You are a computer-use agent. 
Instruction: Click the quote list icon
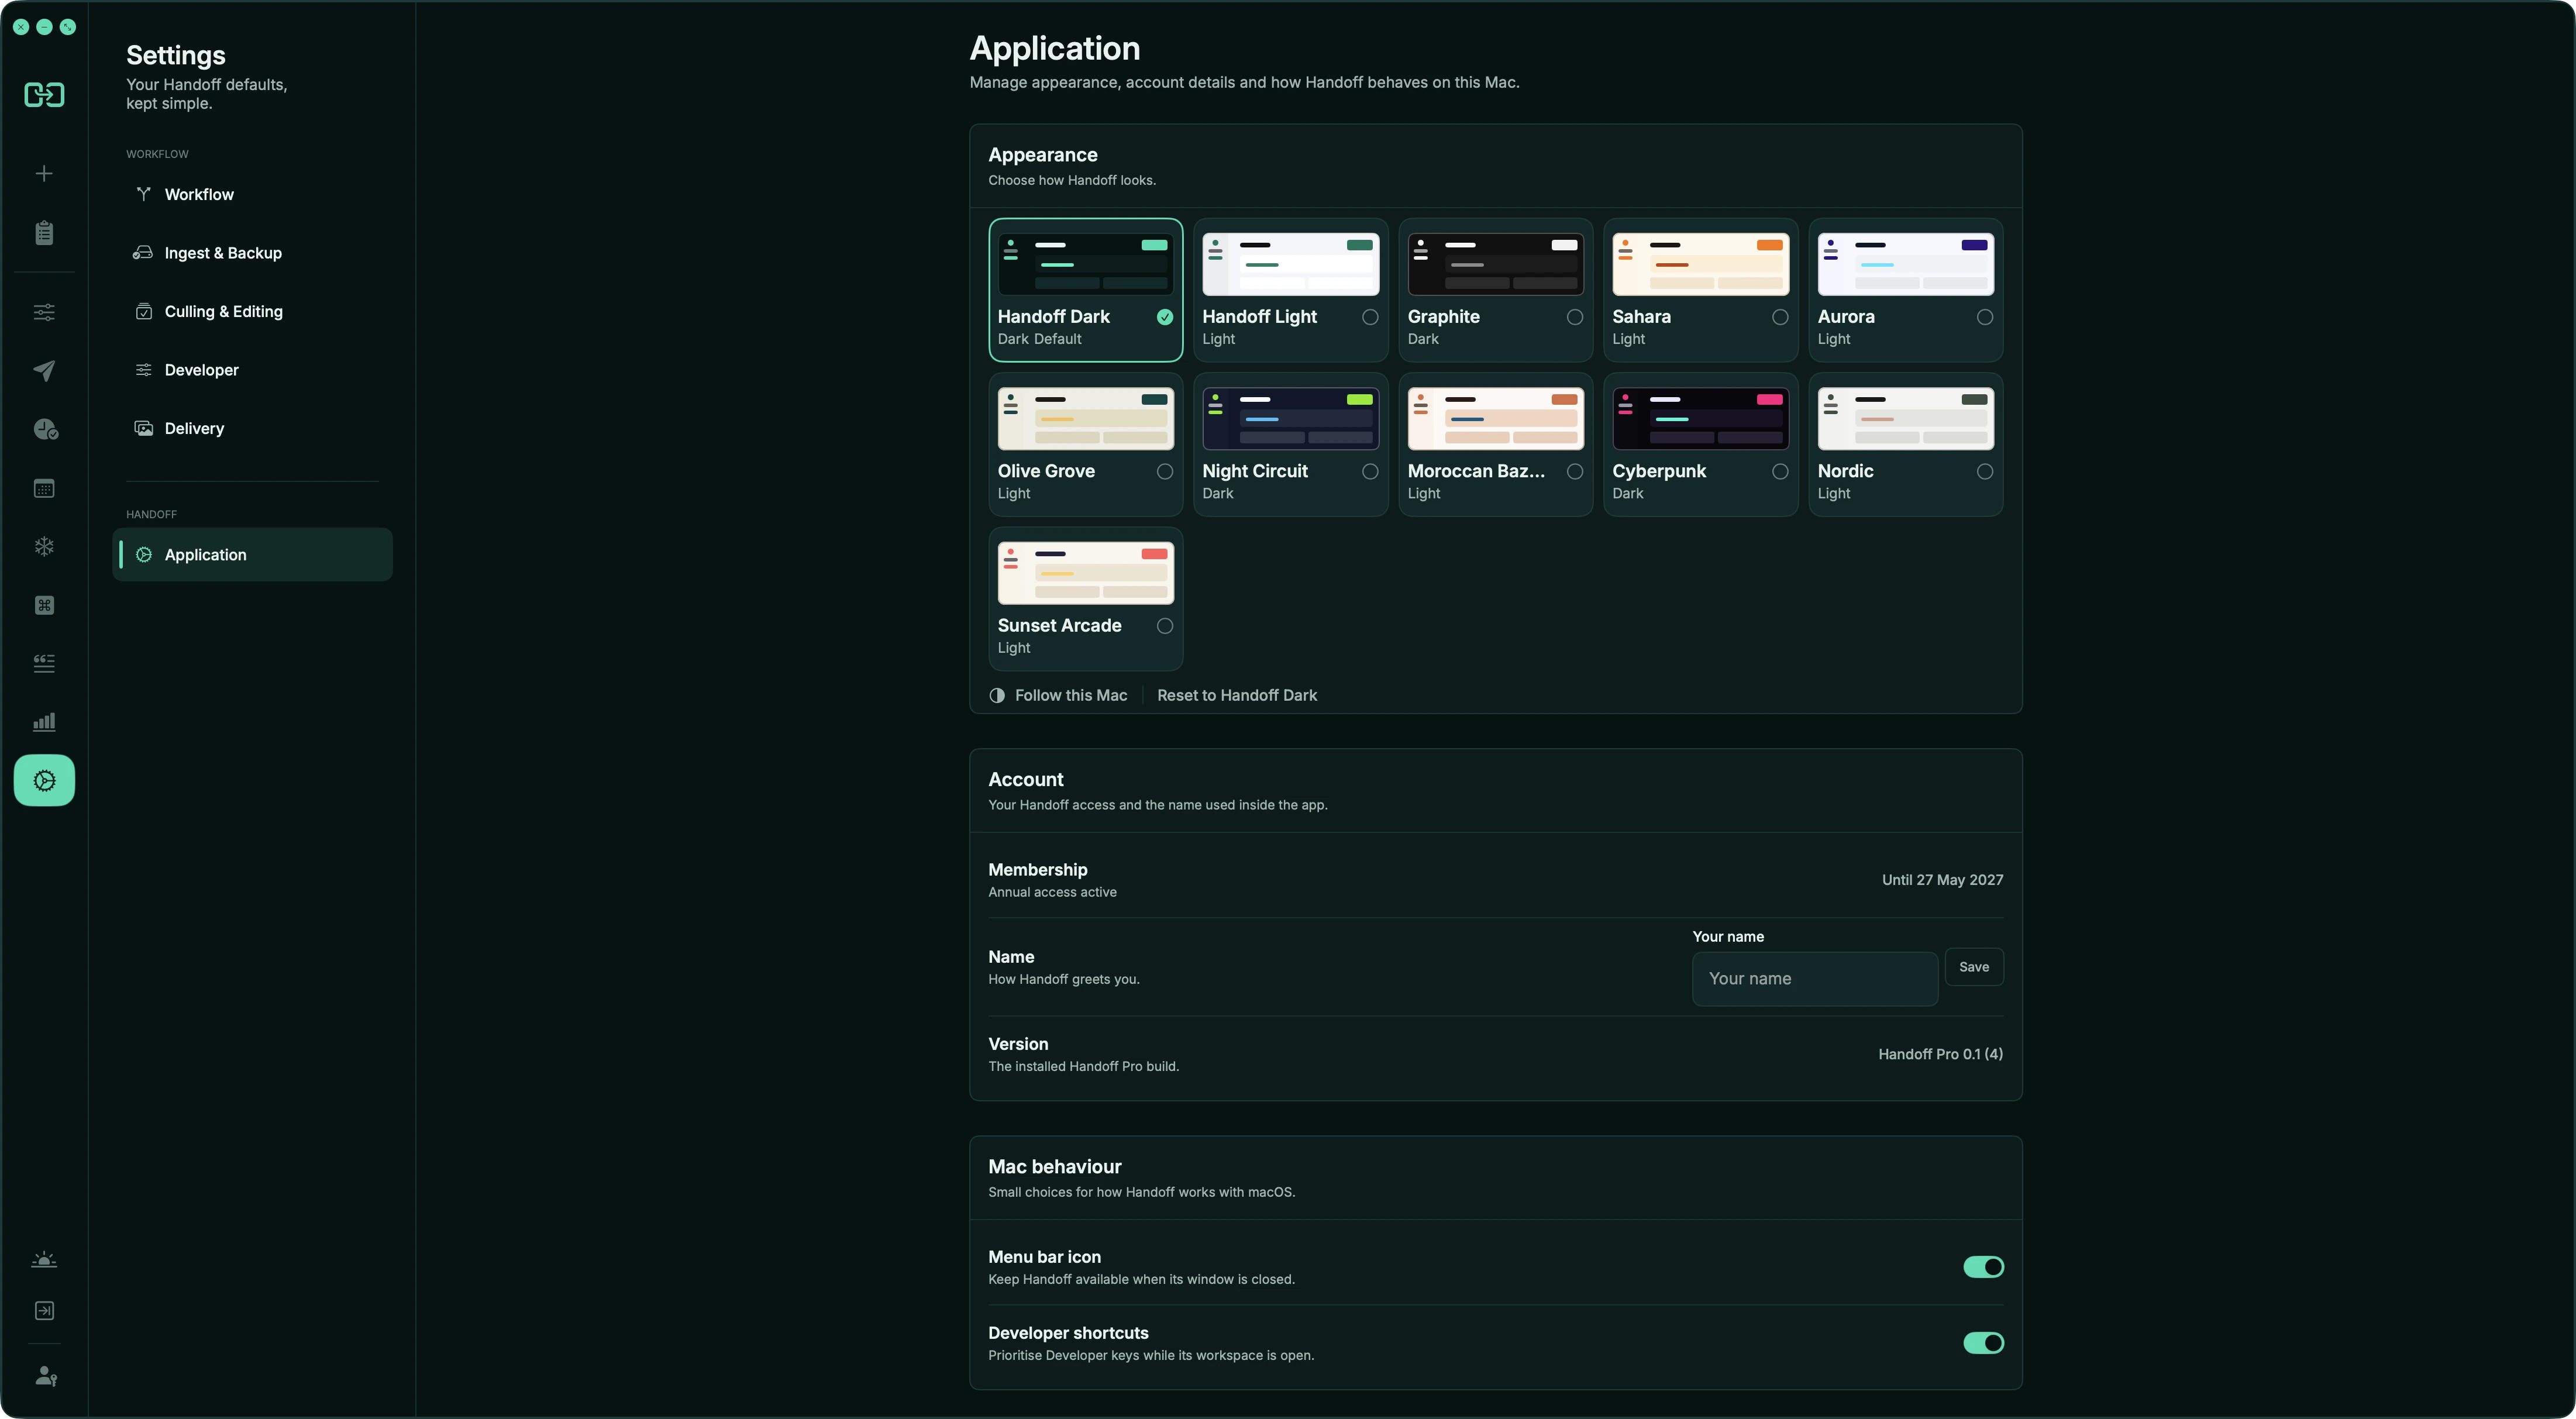point(44,664)
